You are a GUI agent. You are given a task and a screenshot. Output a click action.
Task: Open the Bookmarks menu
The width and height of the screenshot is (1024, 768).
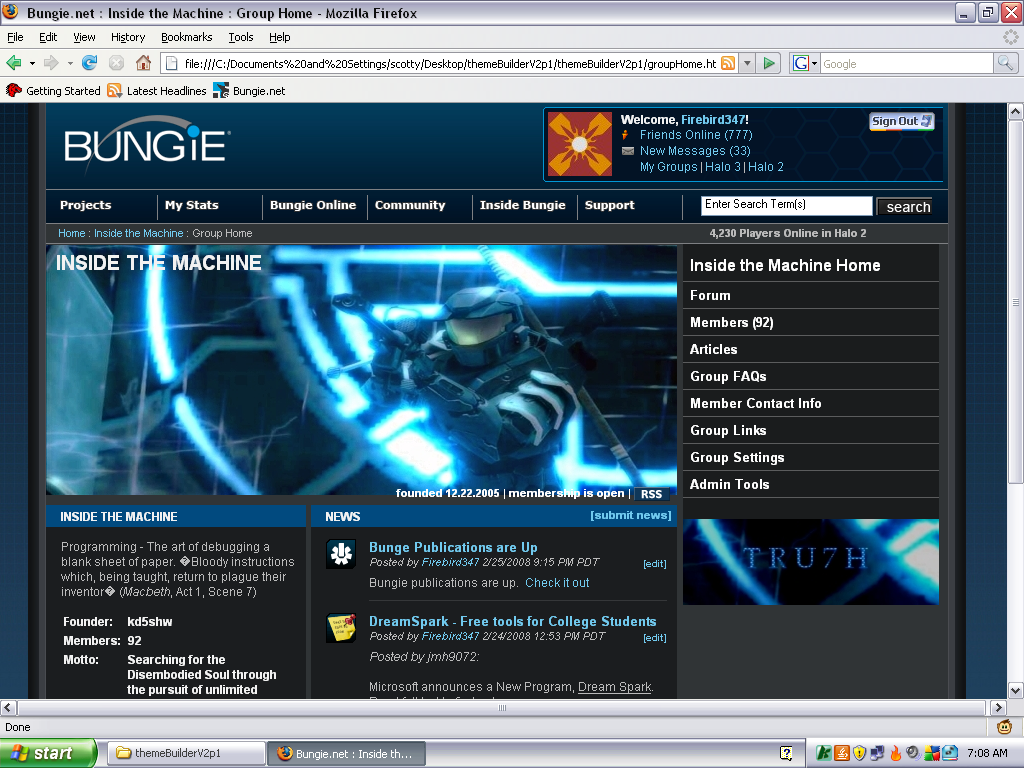click(x=186, y=37)
